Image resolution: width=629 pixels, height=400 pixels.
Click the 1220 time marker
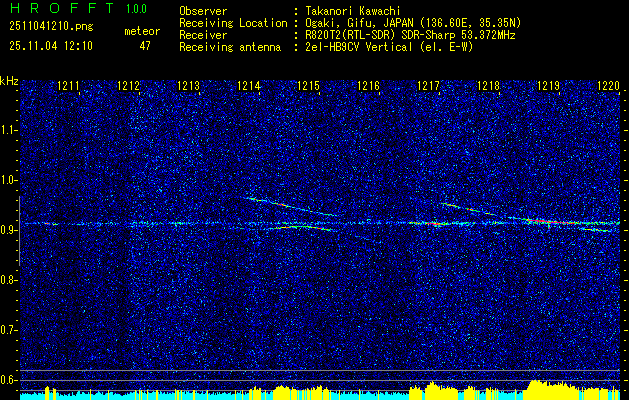609,85
